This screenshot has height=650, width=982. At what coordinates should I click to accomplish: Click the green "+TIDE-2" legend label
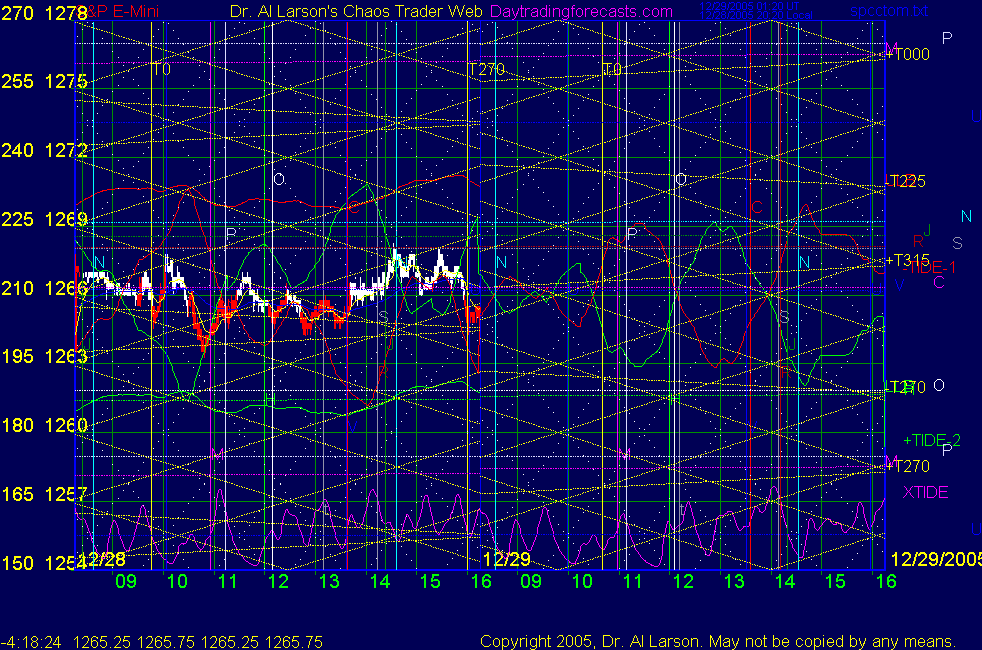(x=932, y=440)
